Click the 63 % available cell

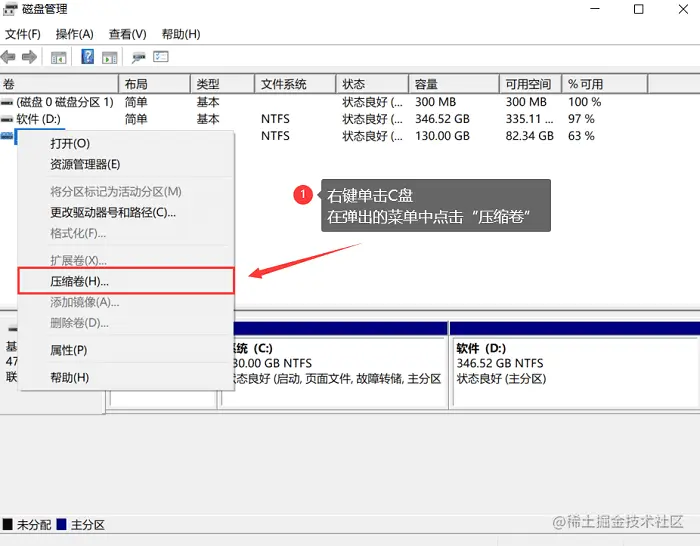pos(581,136)
